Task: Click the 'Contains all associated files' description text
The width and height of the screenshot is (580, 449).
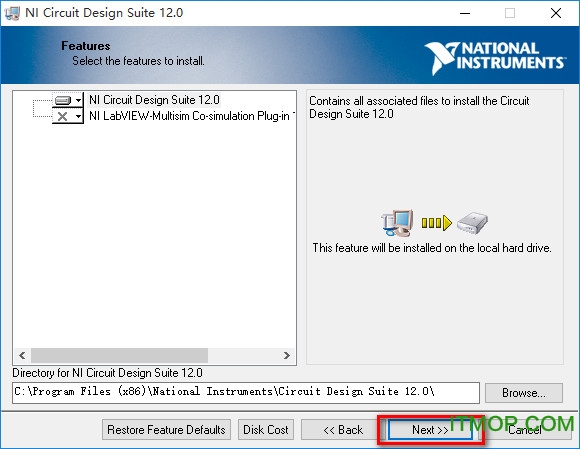Action: pos(419,107)
